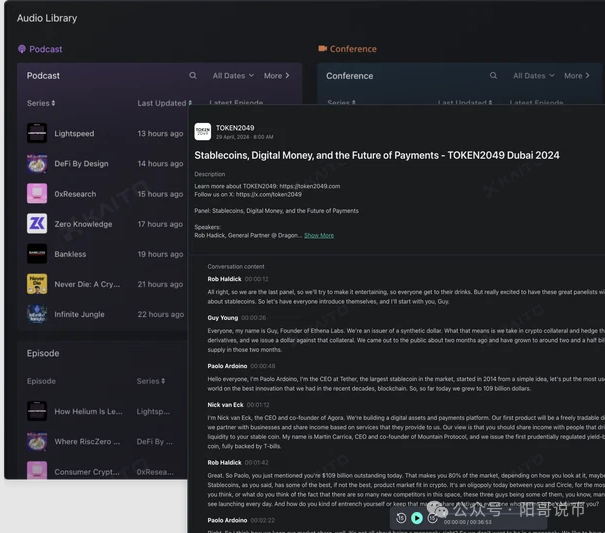Open the x.com/token2049 link
The image size is (605, 533).
click(x=269, y=194)
